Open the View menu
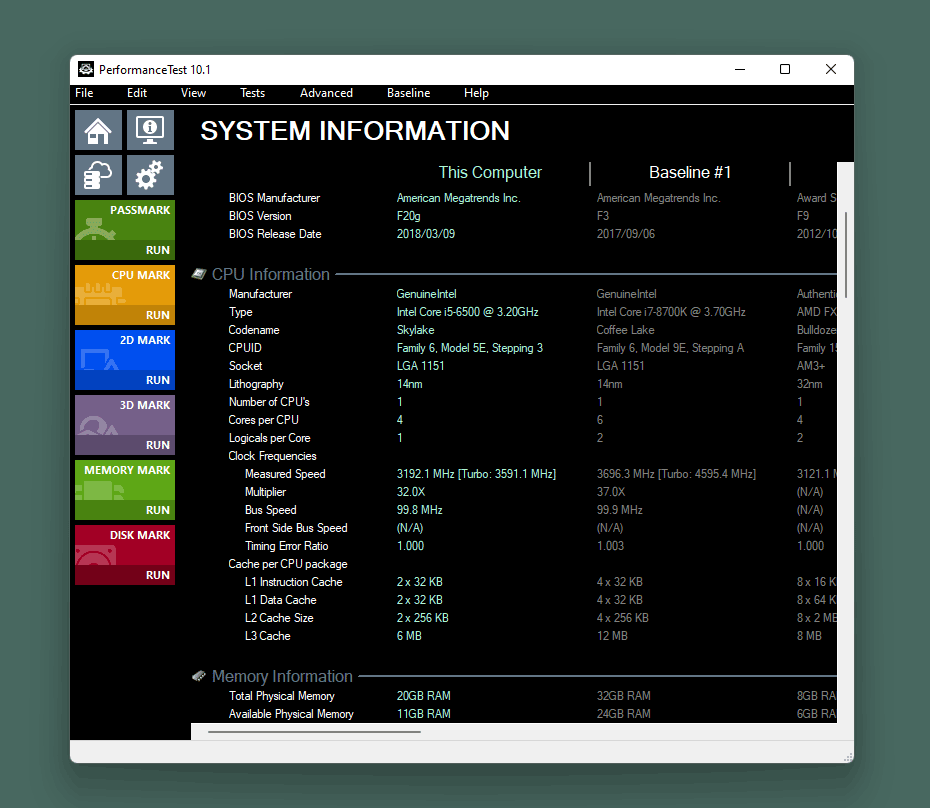 click(x=193, y=93)
